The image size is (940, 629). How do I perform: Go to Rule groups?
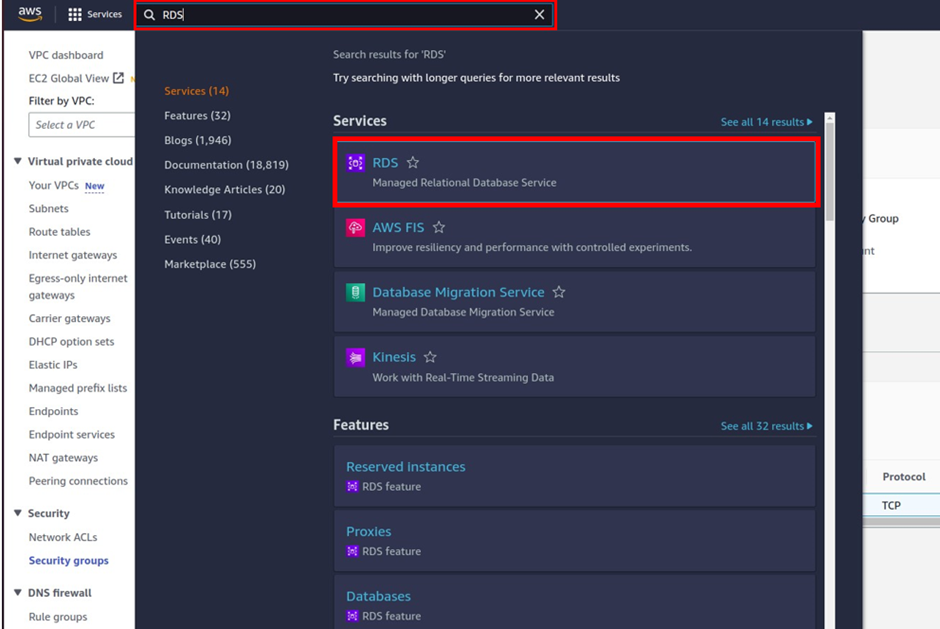click(x=58, y=616)
